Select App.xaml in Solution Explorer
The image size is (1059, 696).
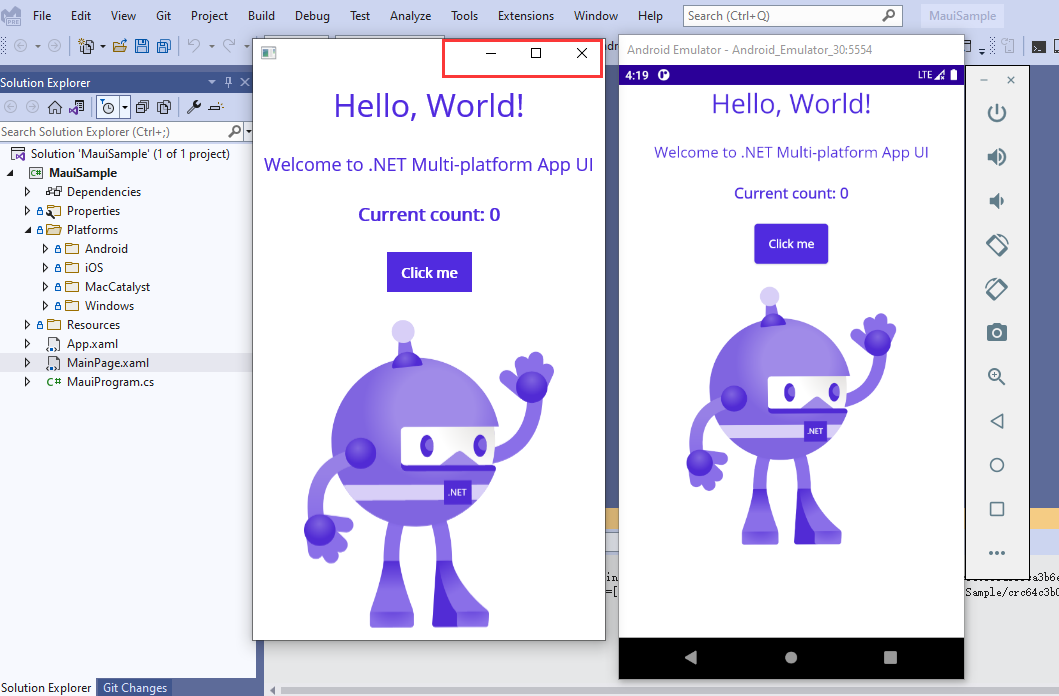(93, 344)
